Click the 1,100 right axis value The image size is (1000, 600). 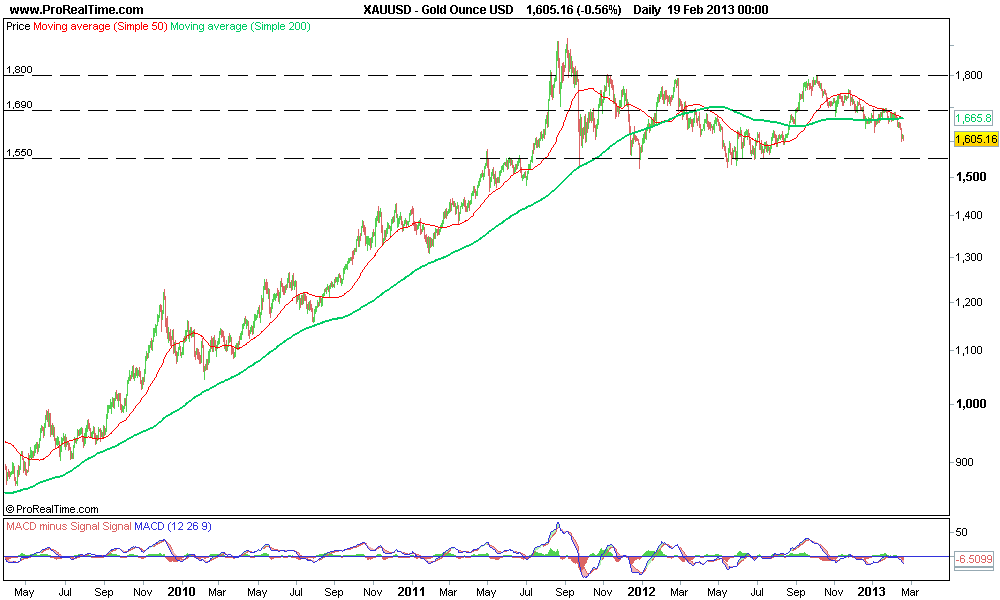click(x=969, y=350)
